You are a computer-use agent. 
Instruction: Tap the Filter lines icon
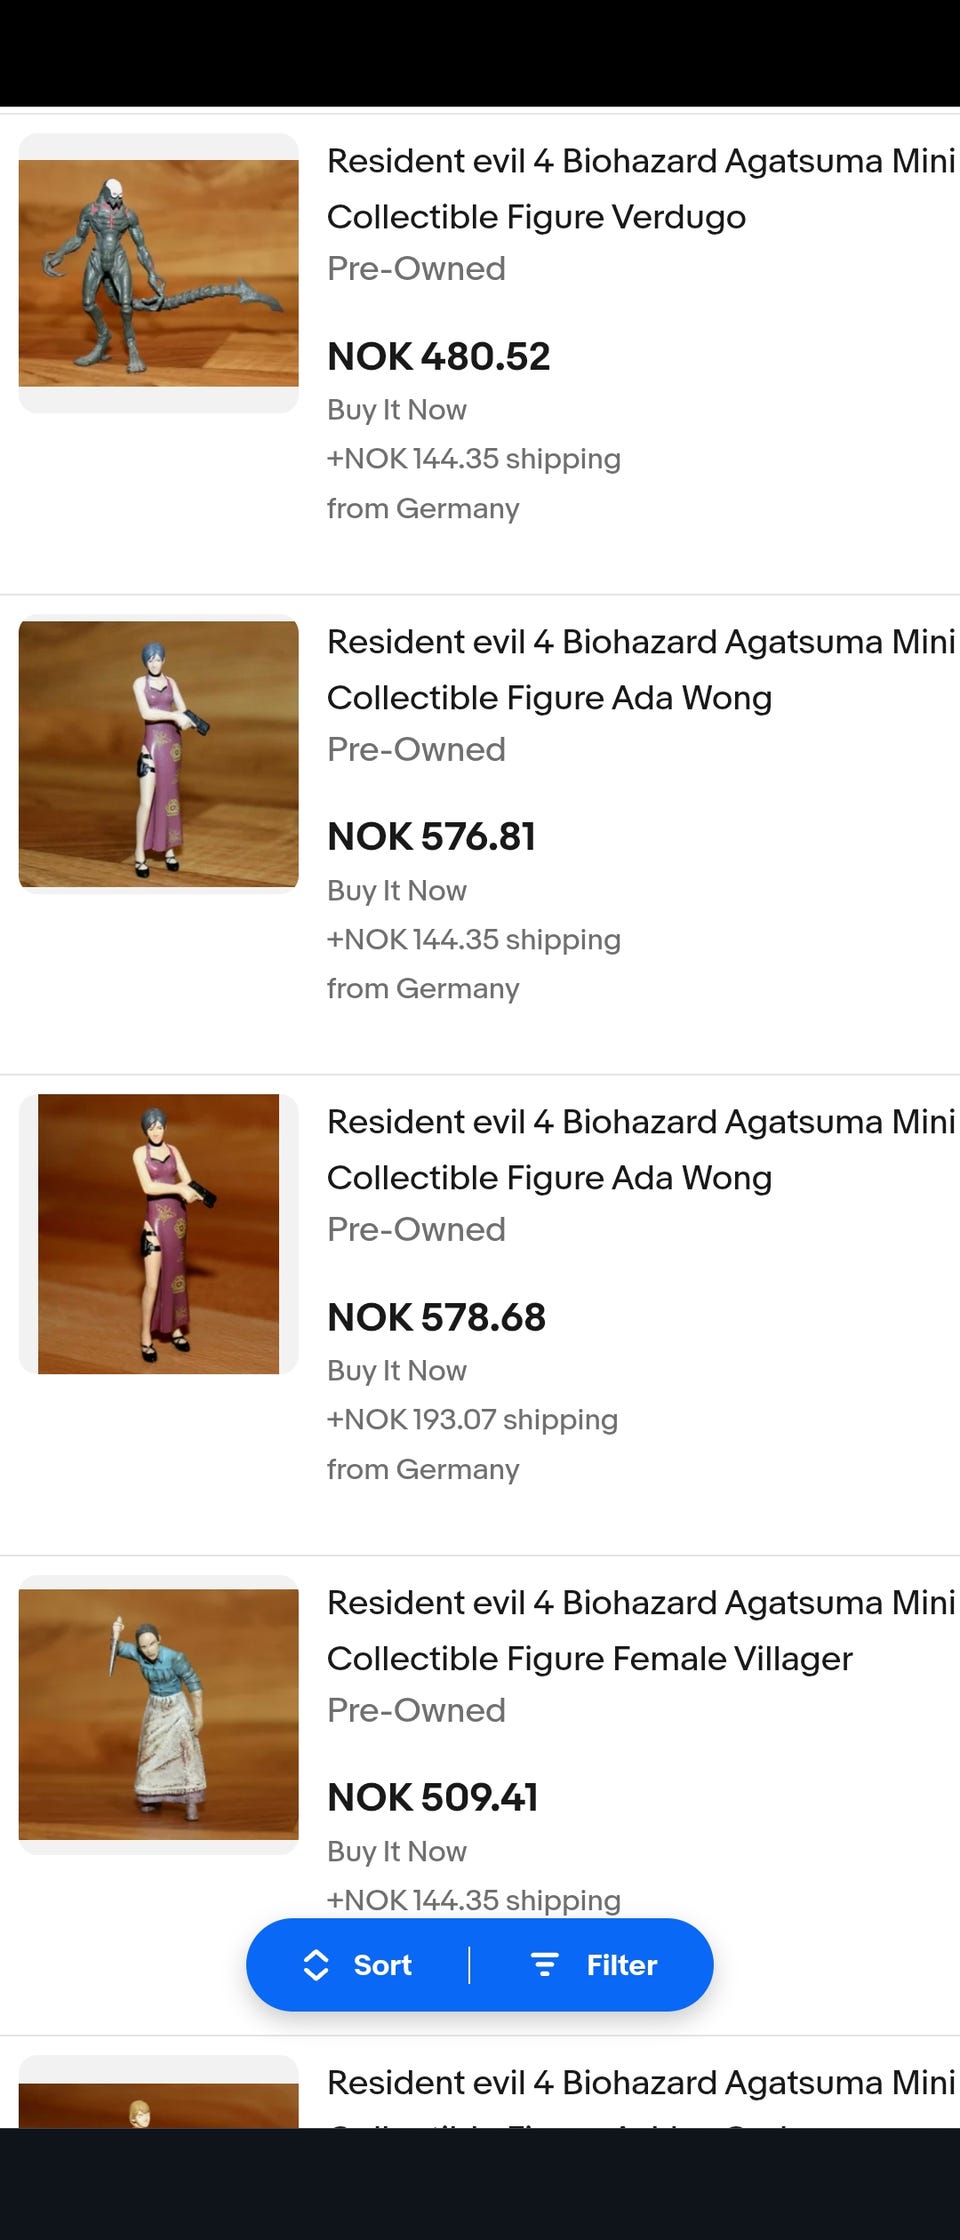pyautogui.click(x=544, y=1965)
